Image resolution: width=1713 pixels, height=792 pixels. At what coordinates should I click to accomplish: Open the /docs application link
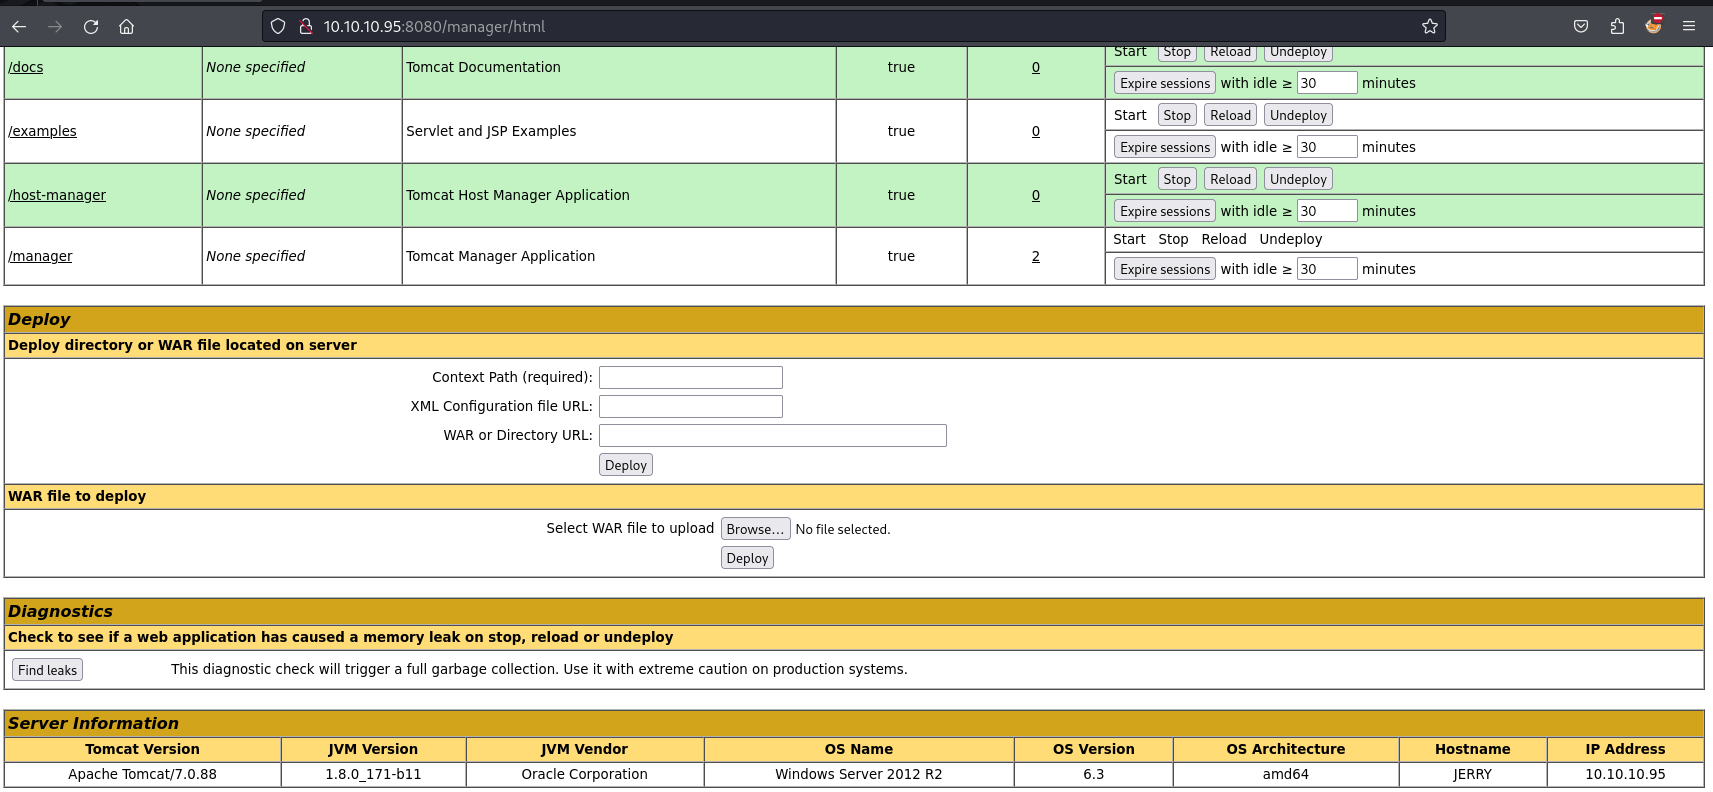point(26,67)
